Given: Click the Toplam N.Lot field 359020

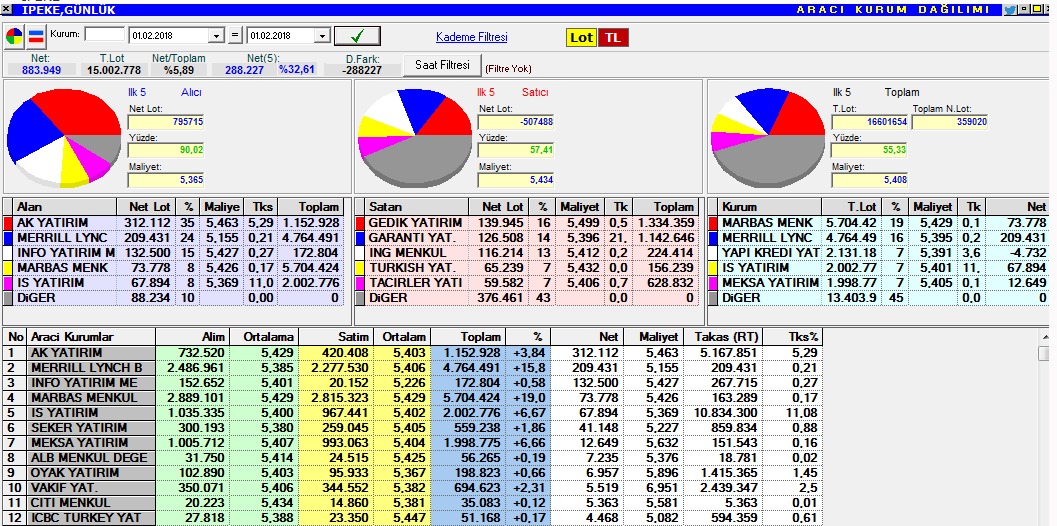Looking at the screenshot, I should point(950,122).
